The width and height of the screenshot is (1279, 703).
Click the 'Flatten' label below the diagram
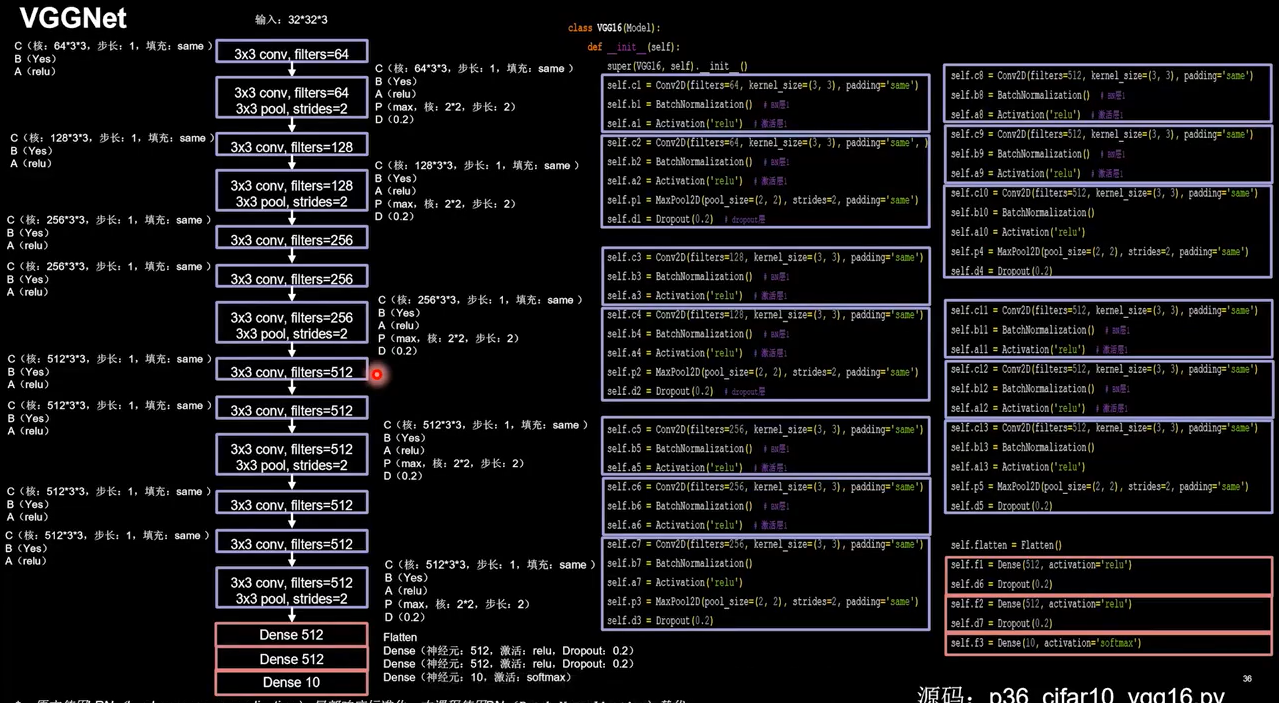tap(401, 637)
